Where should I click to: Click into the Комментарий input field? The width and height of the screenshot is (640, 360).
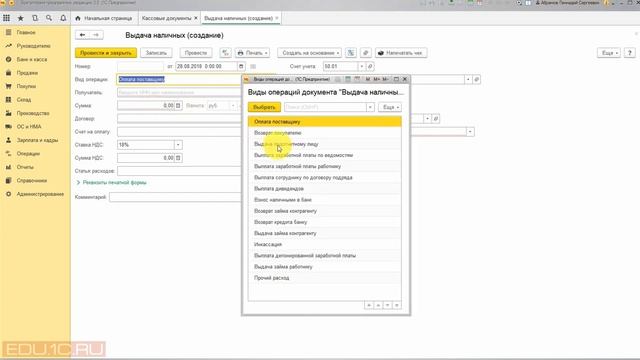click(176, 197)
